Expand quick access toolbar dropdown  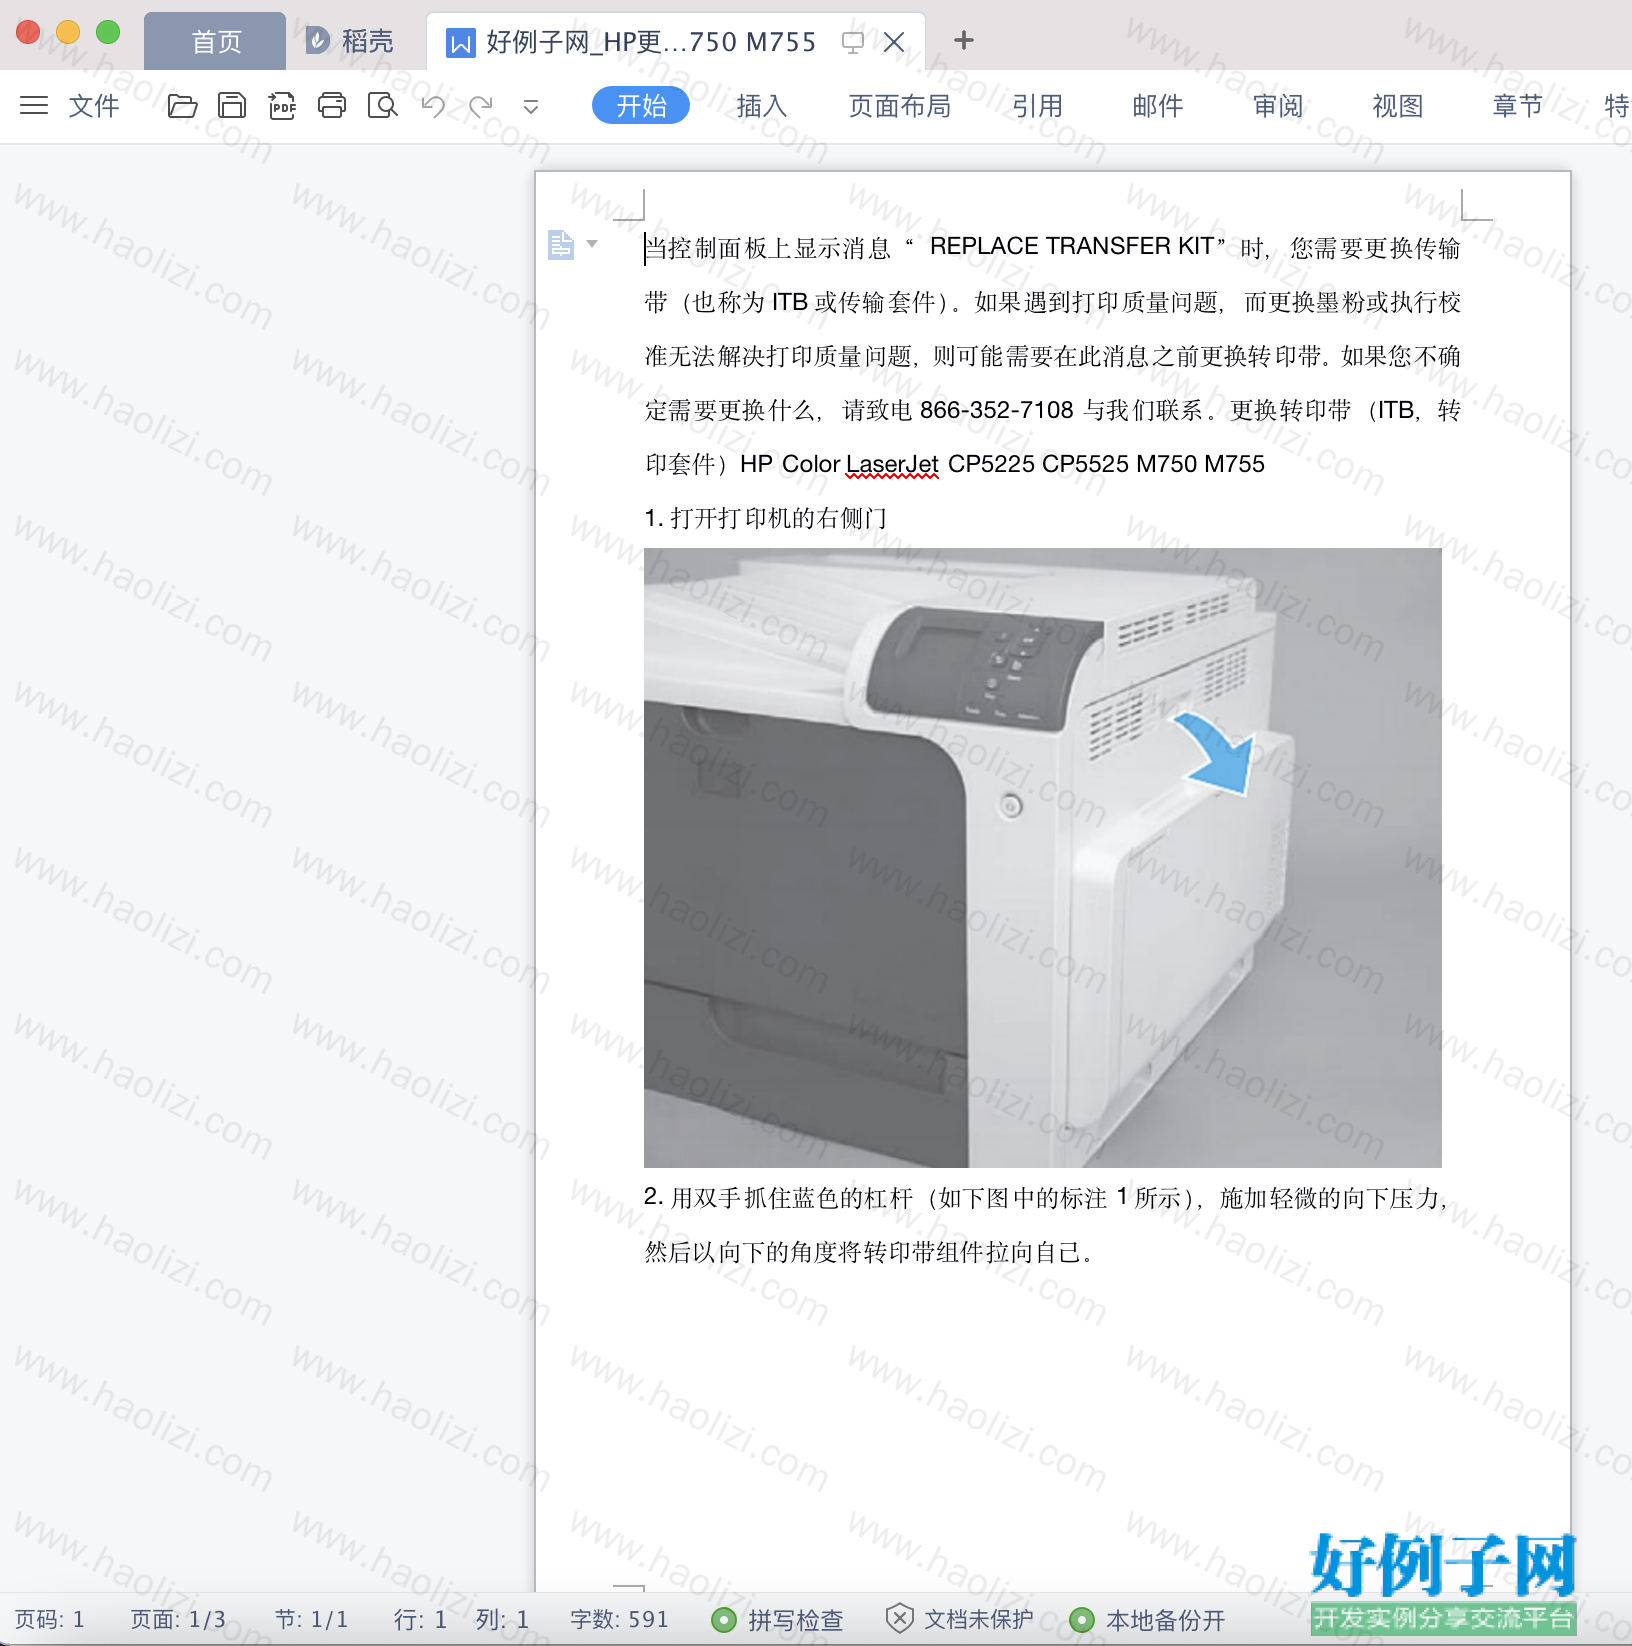point(531,106)
